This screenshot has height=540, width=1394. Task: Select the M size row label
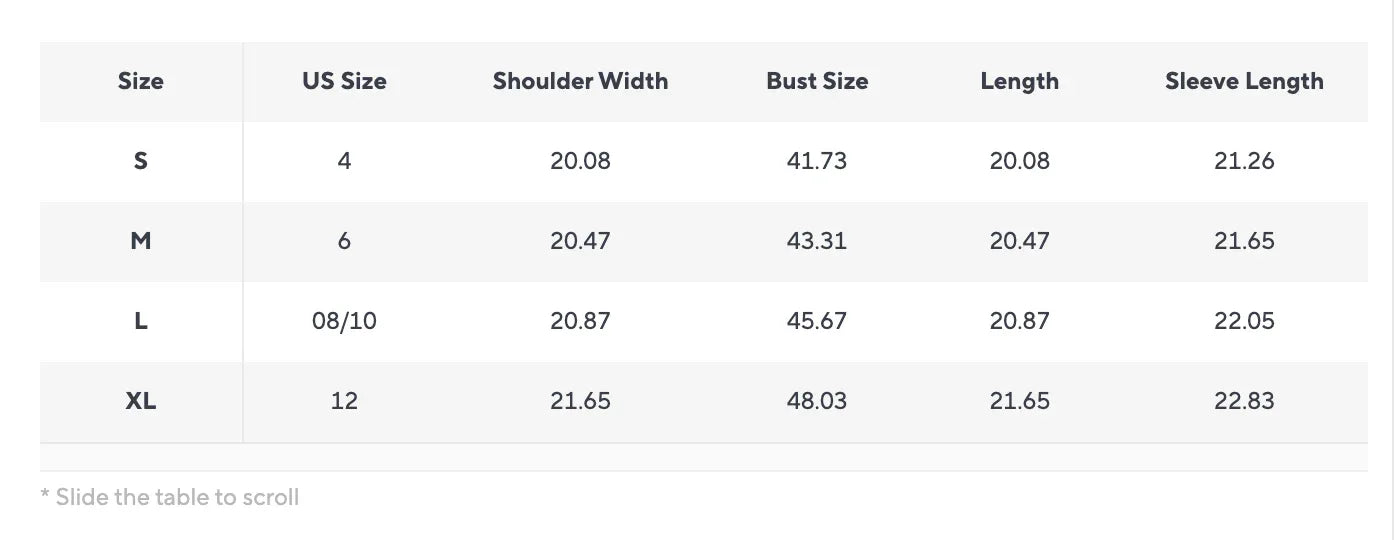tap(141, 241)
